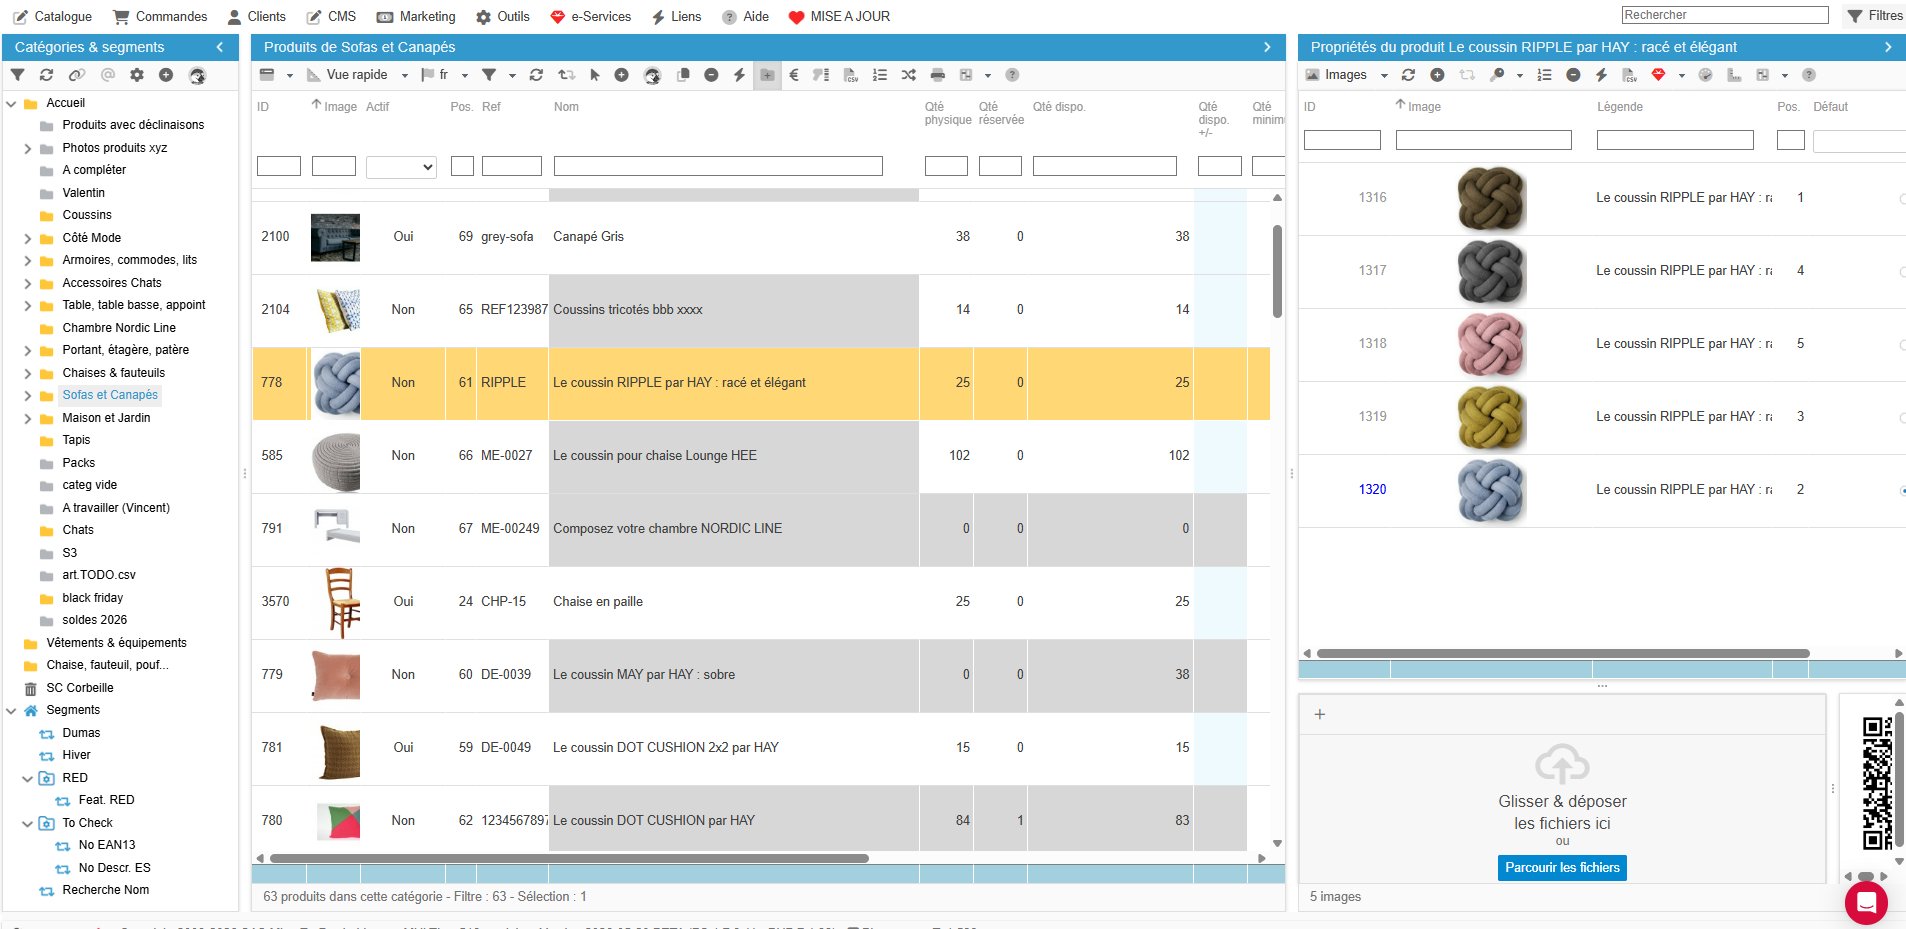The image size is (1906, 929).
Task: Select the mustard yellow cushion thumbnail, image 1319
Action: pyautogui.click(x=1490, y=417)
